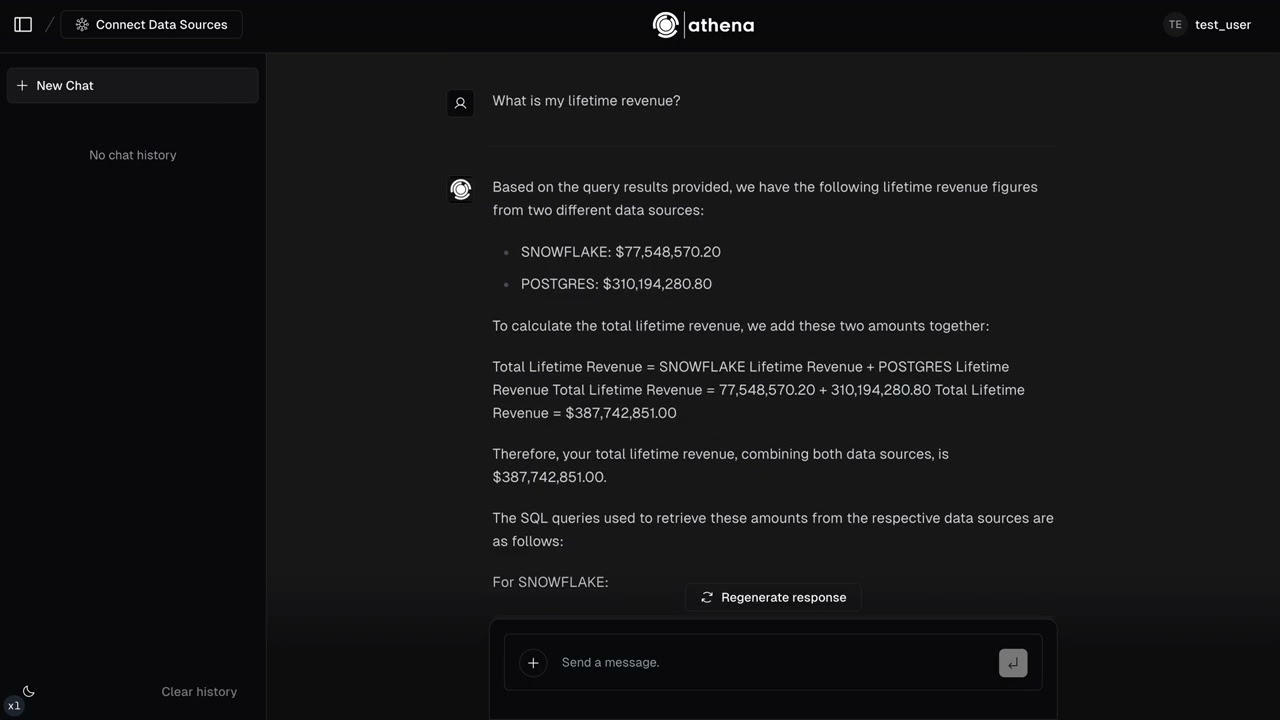Open test_user account menu

(1222, 25)
